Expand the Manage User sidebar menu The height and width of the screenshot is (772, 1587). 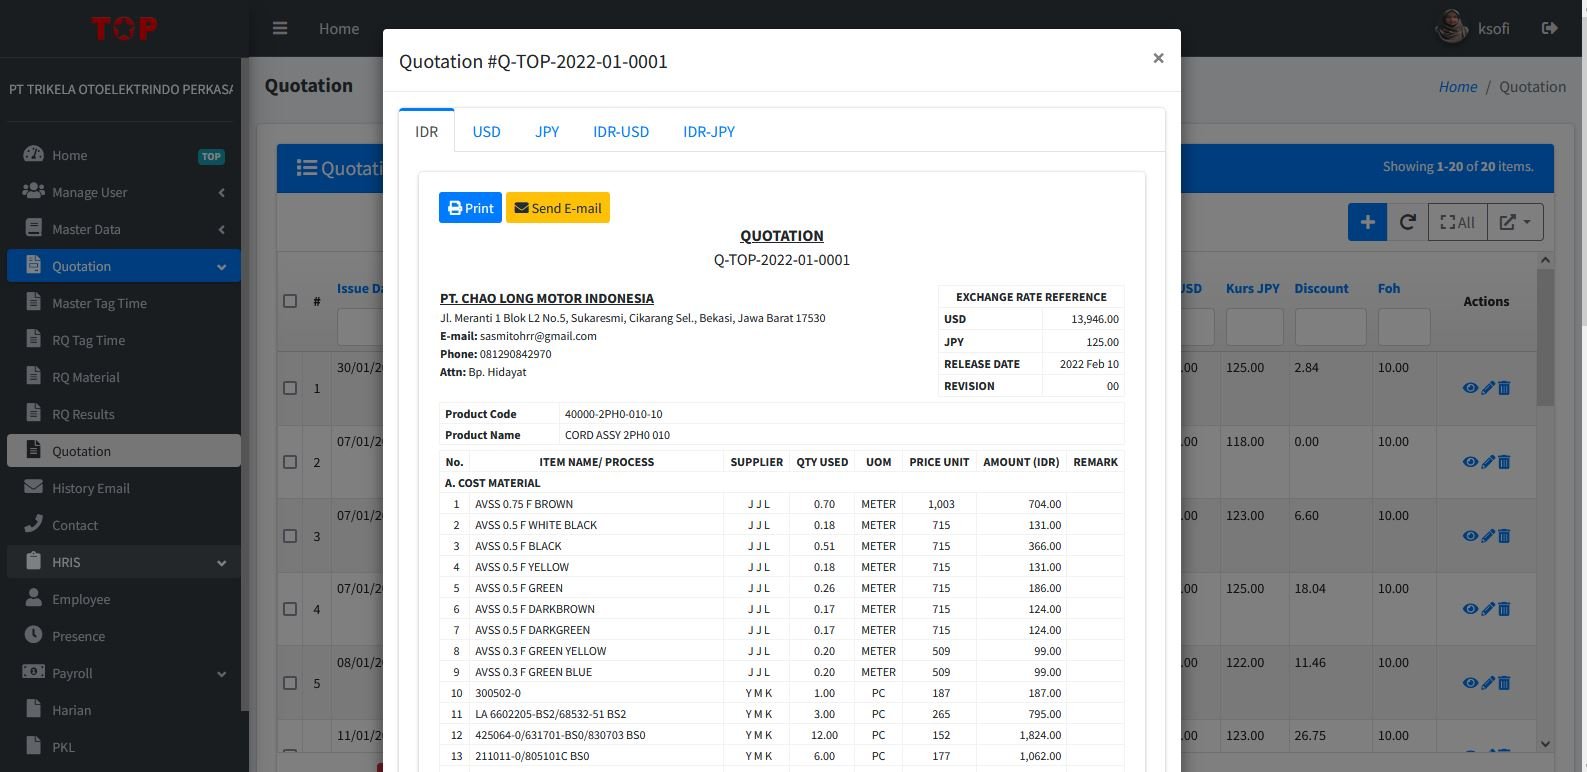coord(89,192)
